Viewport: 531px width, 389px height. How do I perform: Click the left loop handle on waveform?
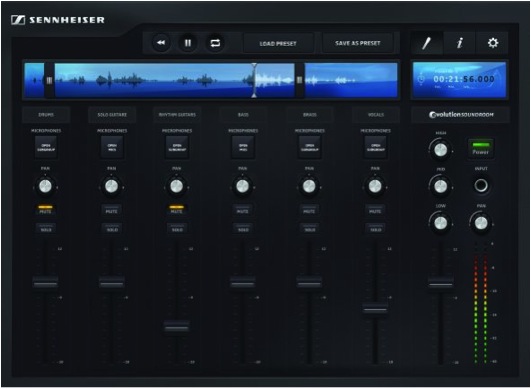(x=49, y=80)
